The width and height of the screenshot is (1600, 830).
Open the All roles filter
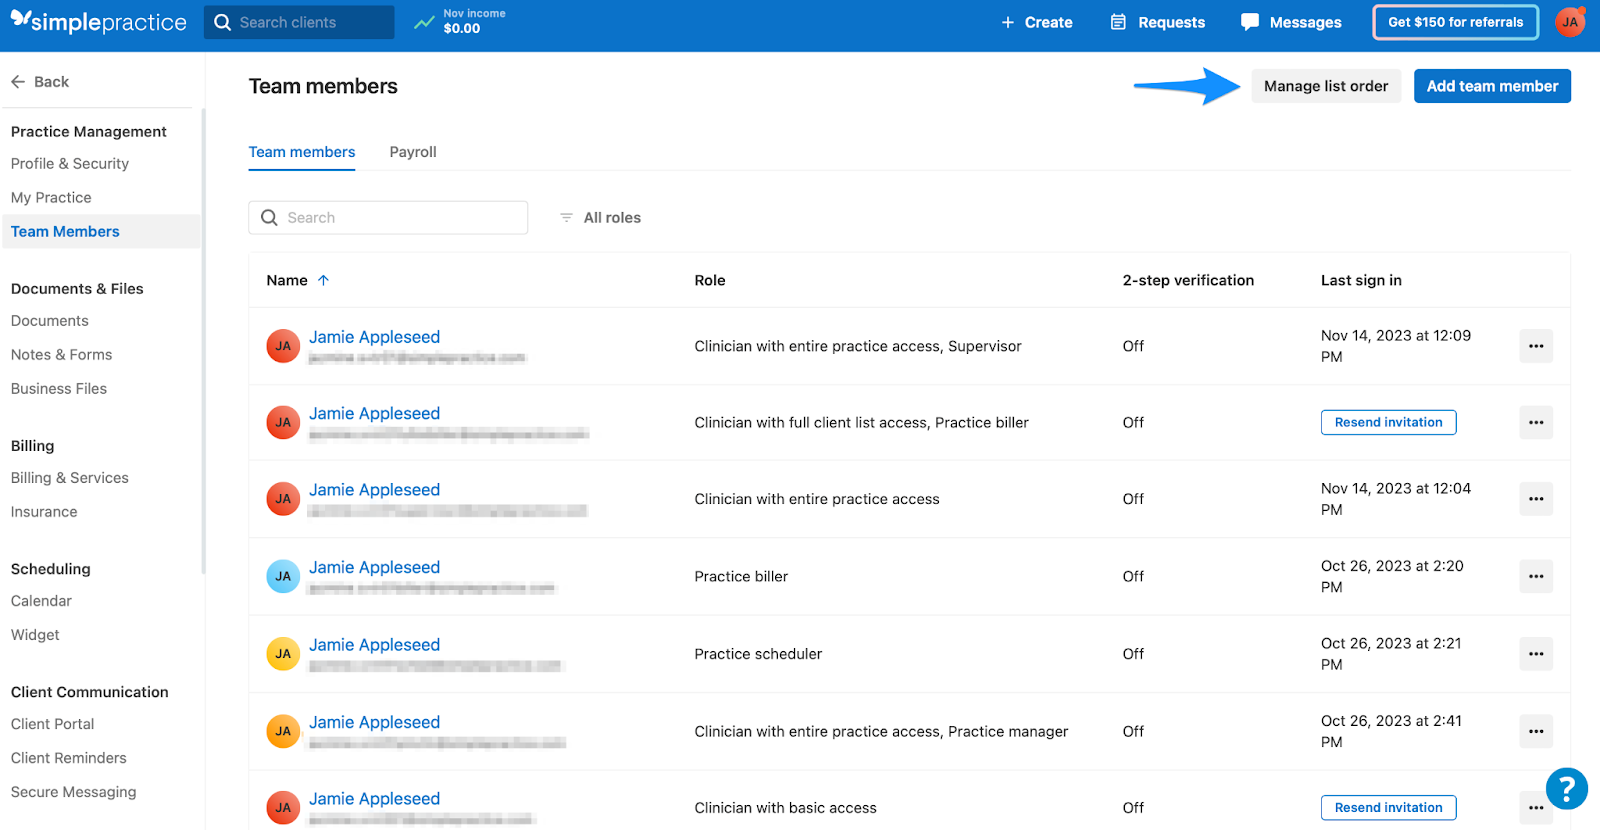click(x=600, y=218)
